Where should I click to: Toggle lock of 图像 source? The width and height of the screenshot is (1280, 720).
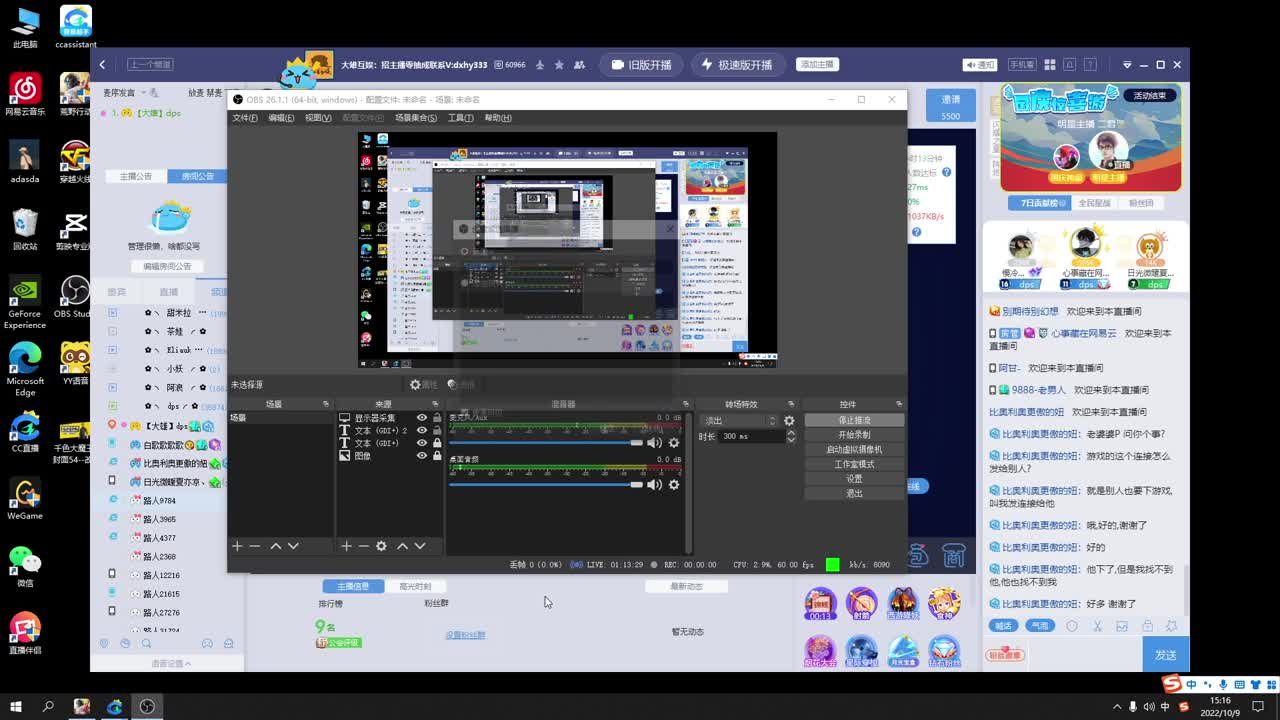coord(437,455)
